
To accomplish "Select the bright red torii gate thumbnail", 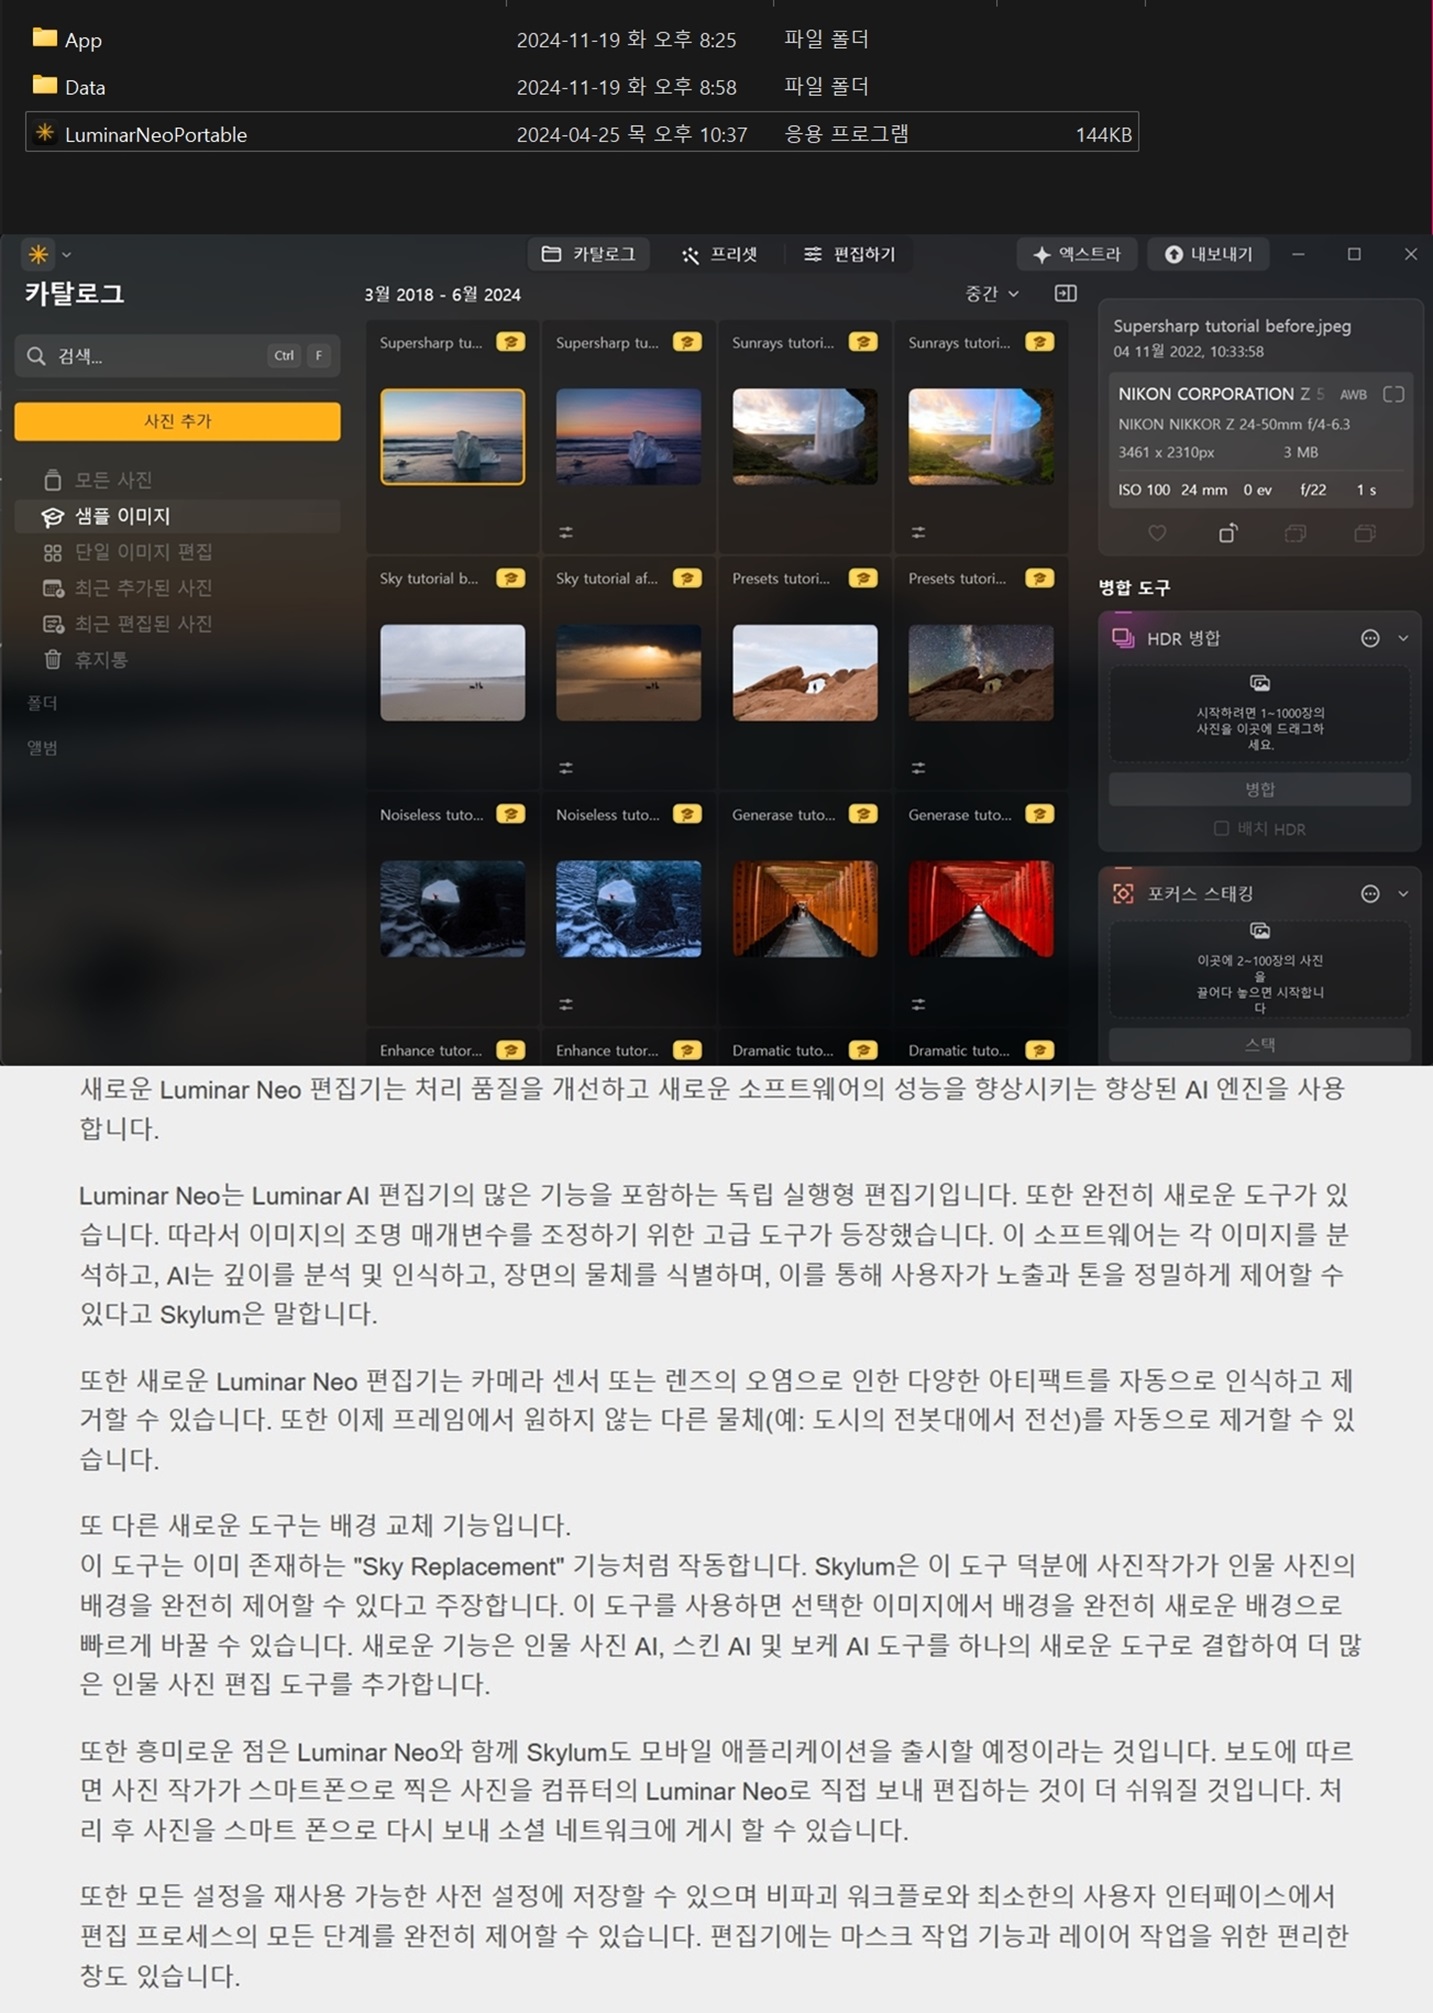I will (x=981, y=909).
